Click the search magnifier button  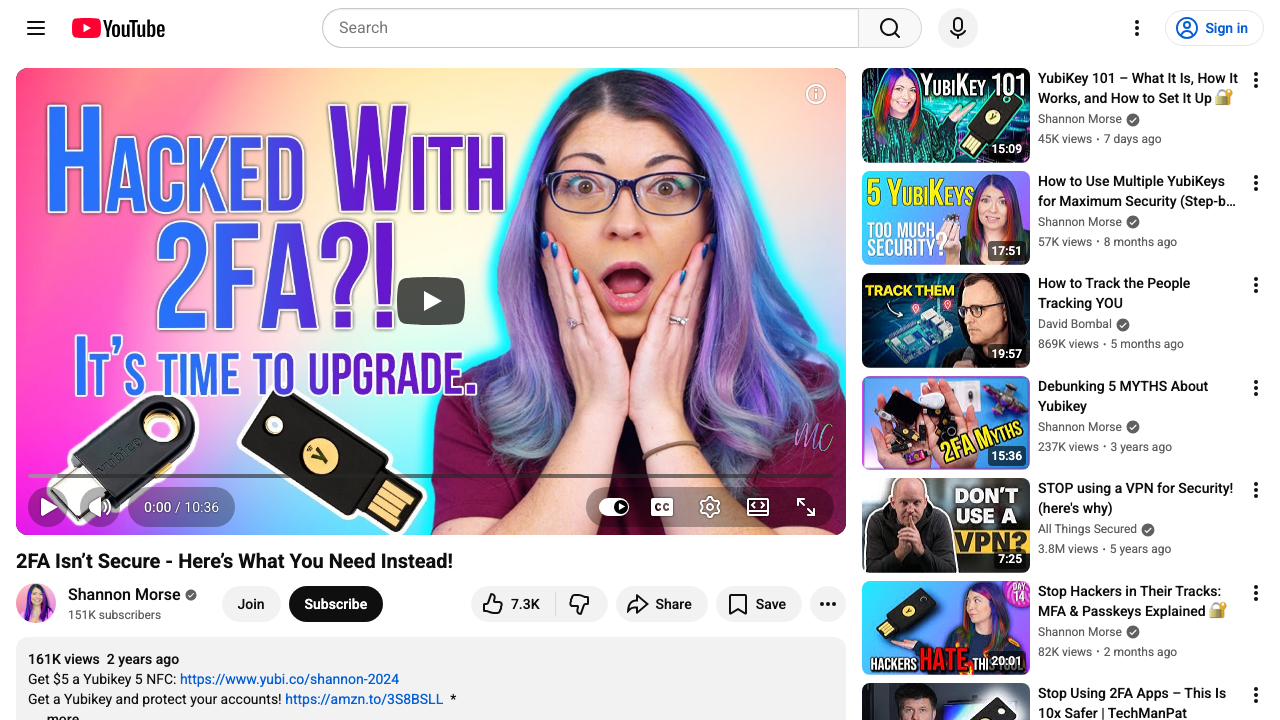[890, 28]
